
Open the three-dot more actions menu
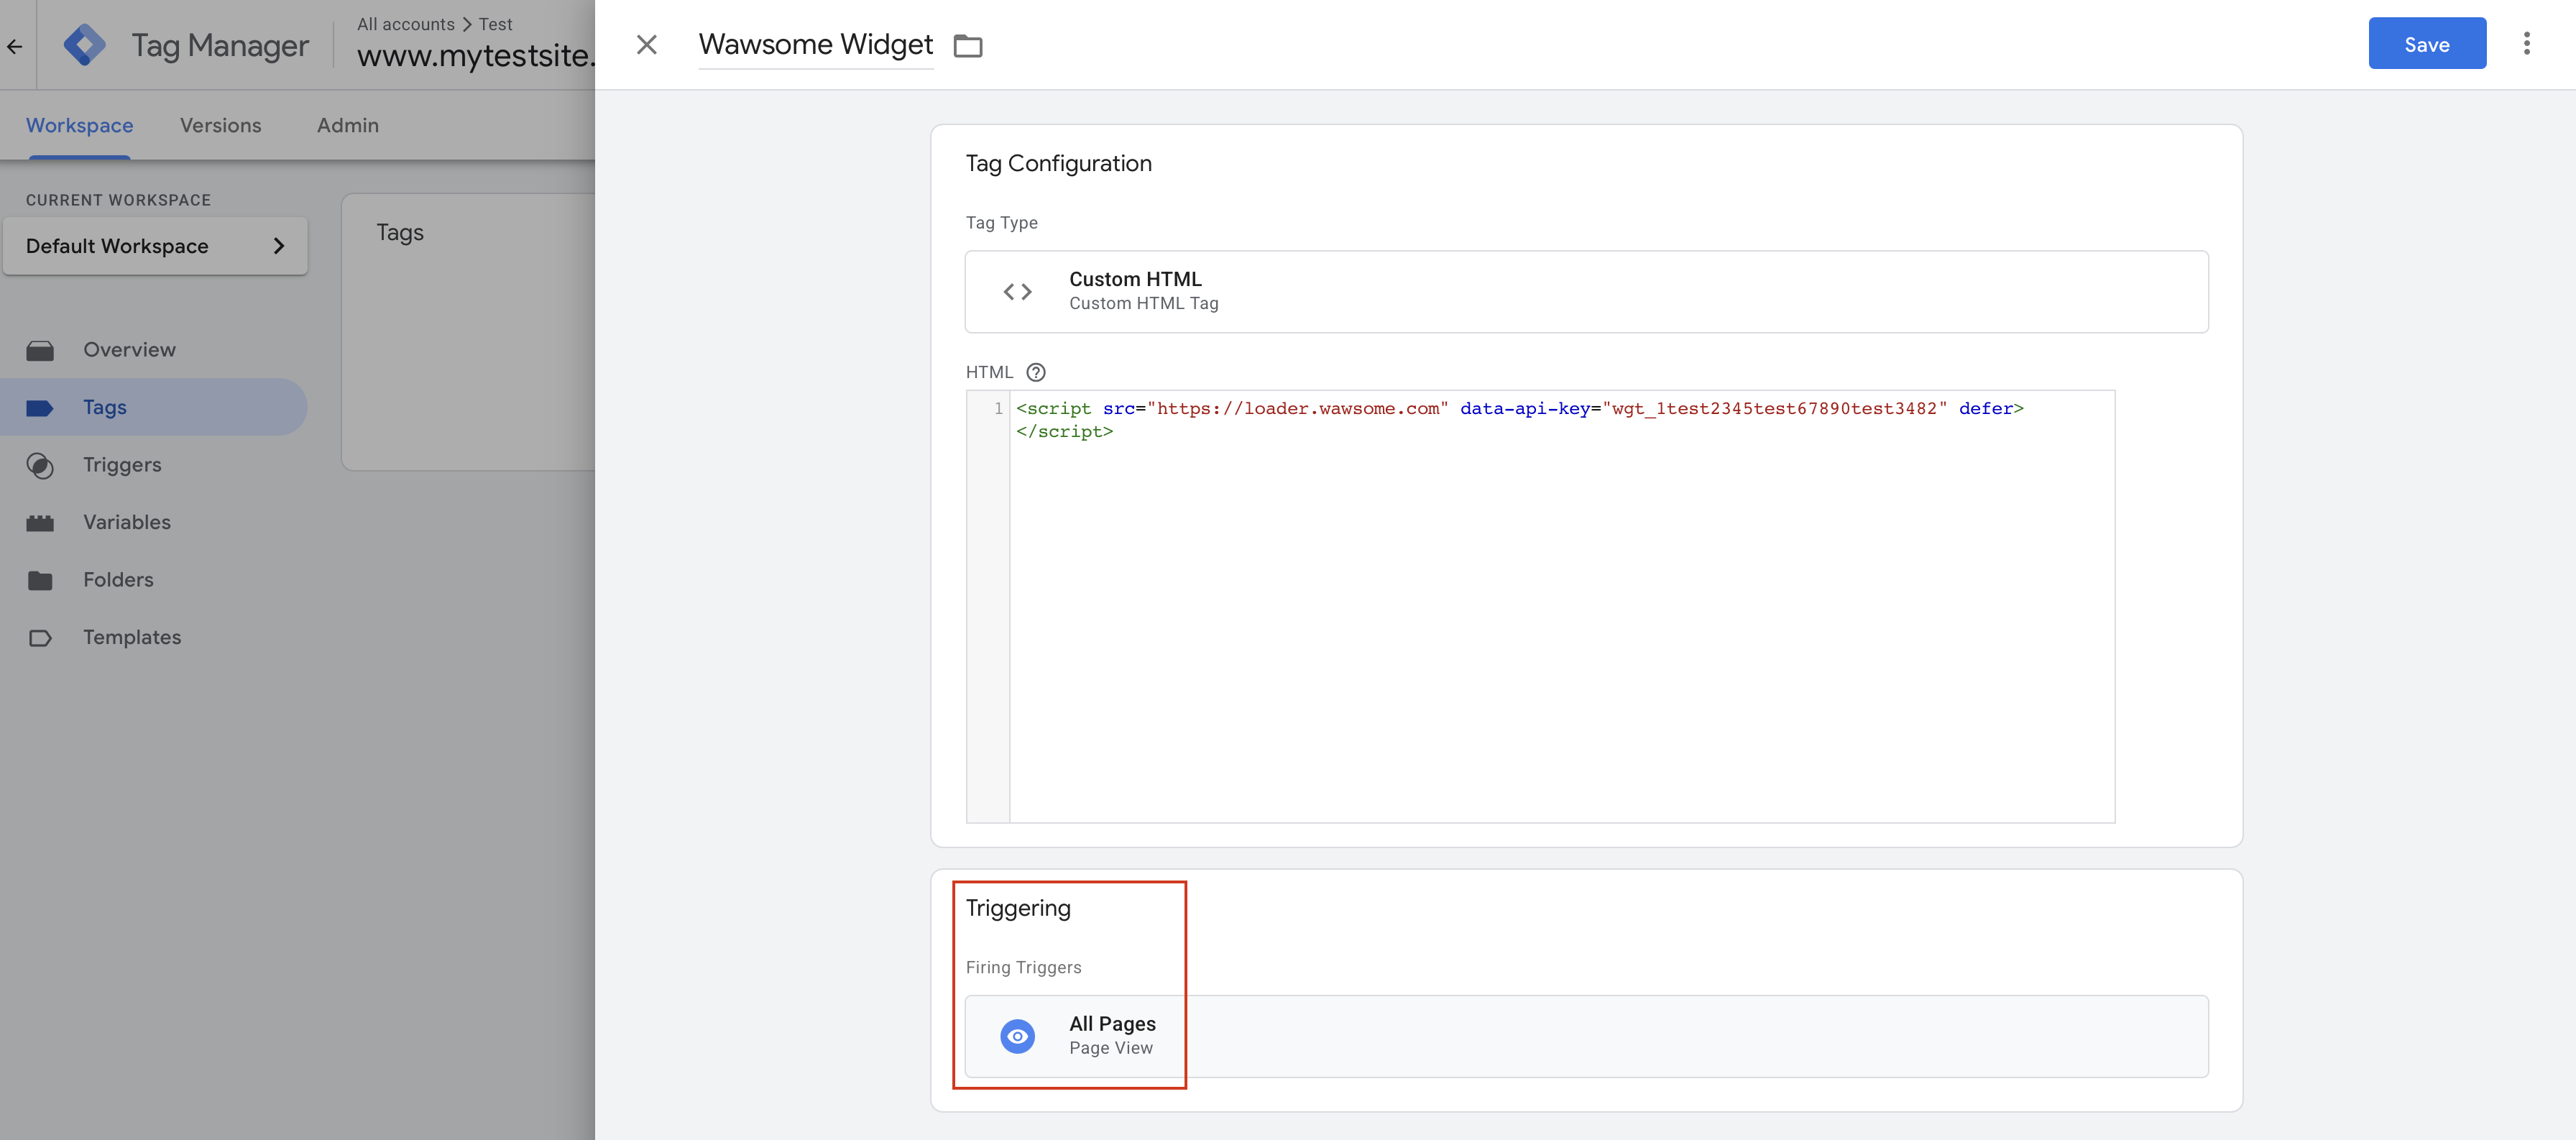2526,44
